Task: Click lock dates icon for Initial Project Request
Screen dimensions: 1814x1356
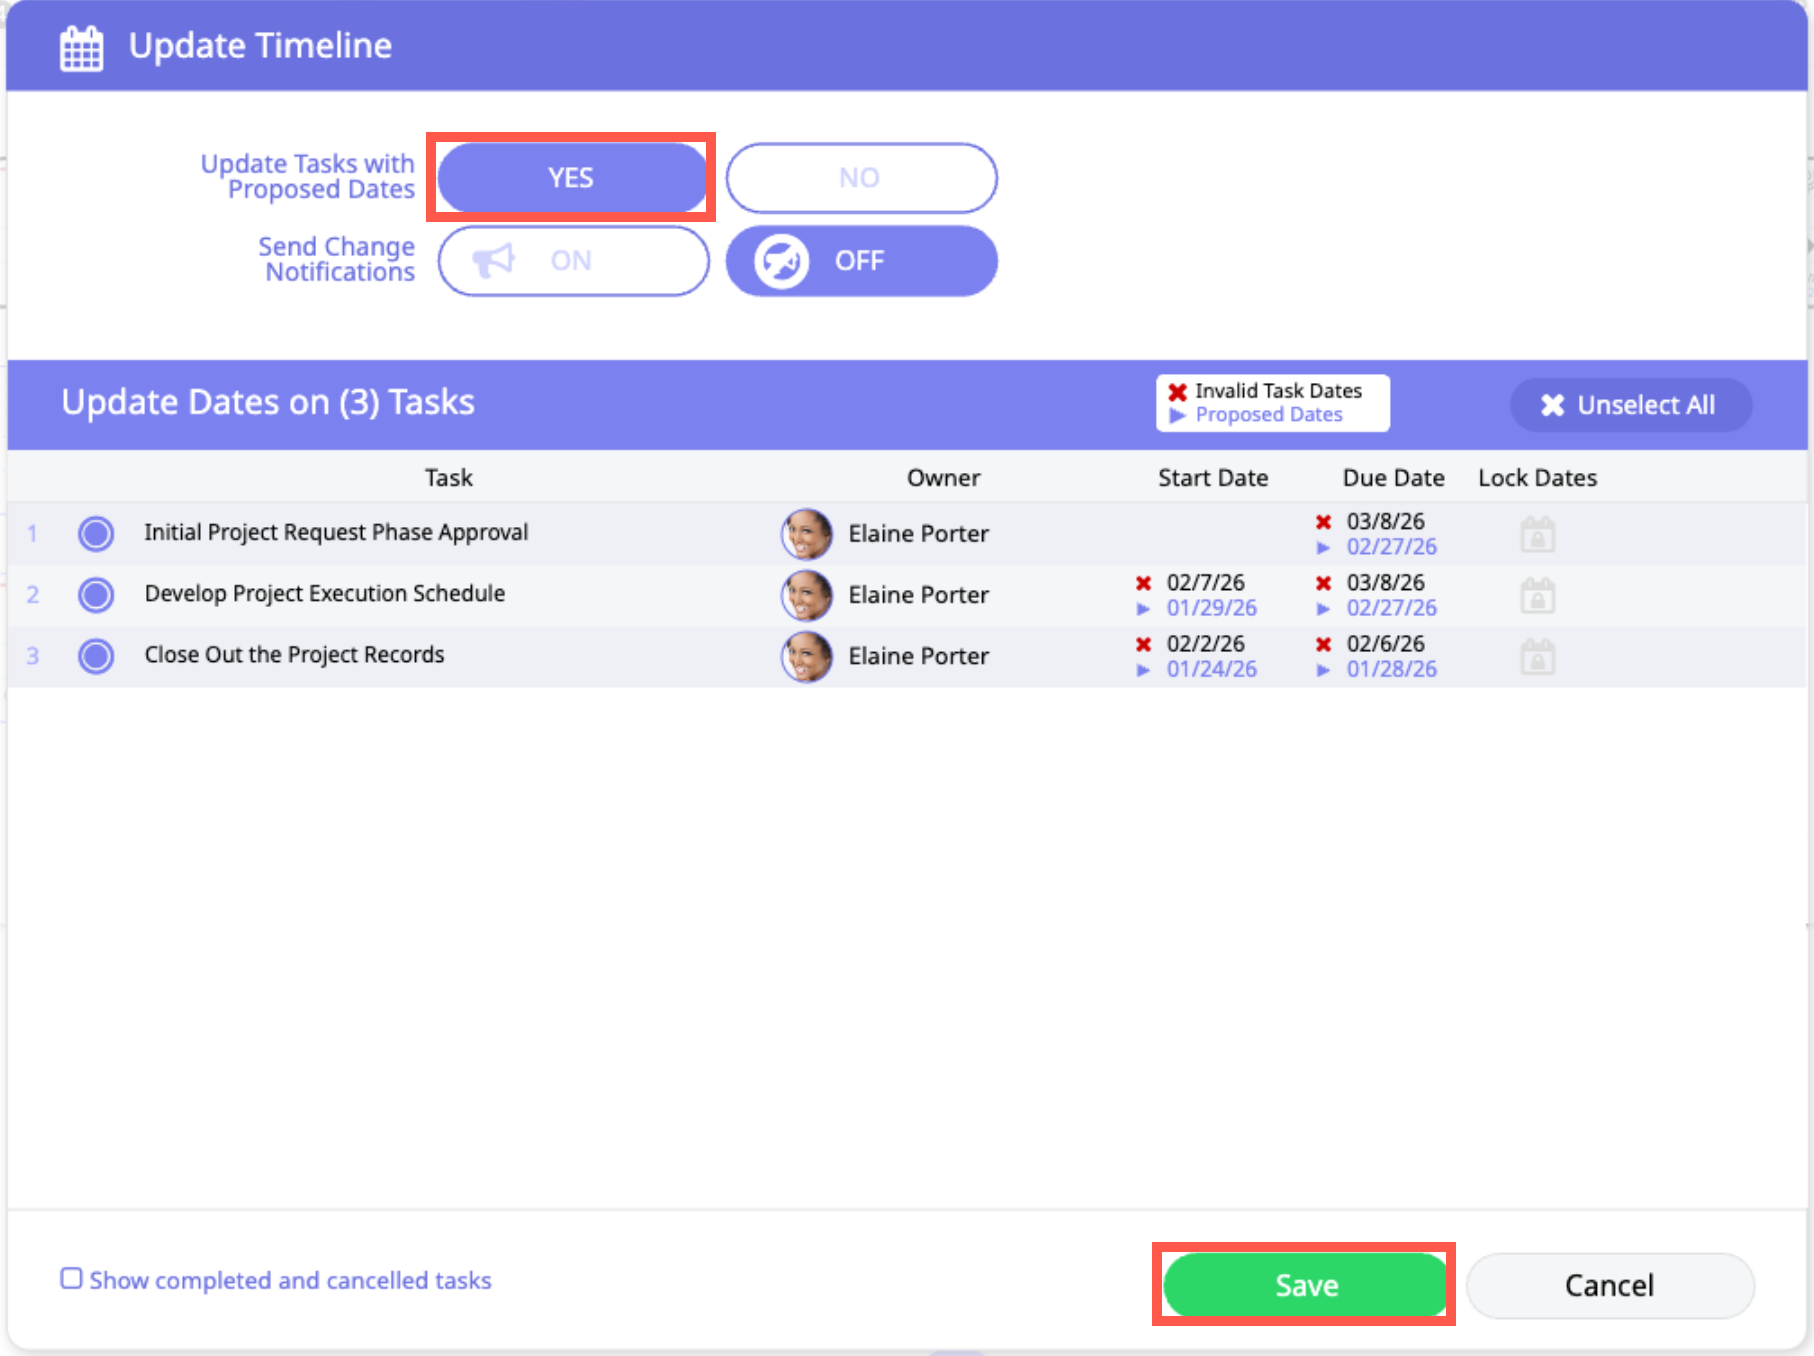Action: (x=1537, y=534)
